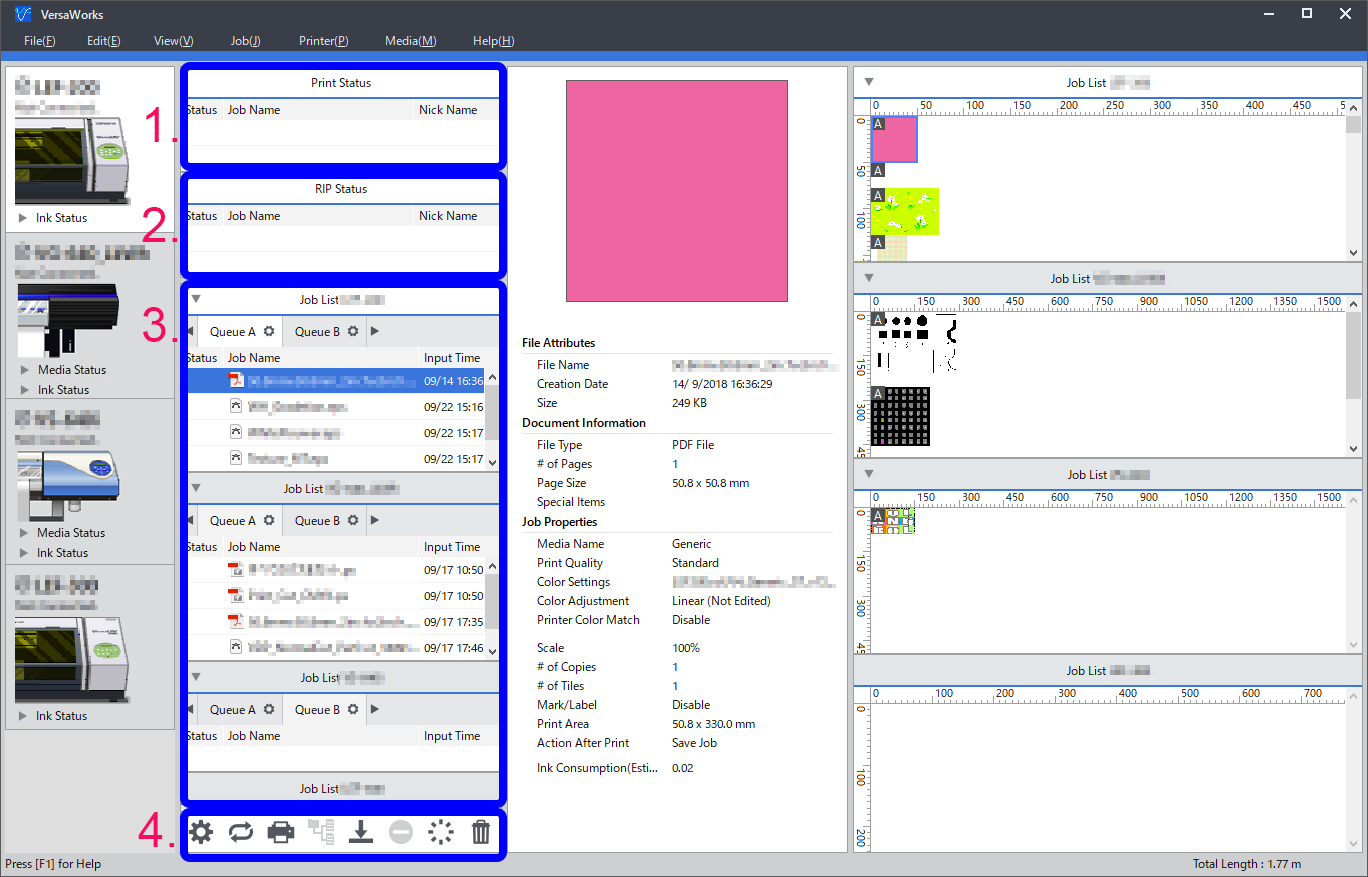1368x877 pixels.
Task: Click the pink thumbnail in the top layout area
Action: [x=895, y=140]
